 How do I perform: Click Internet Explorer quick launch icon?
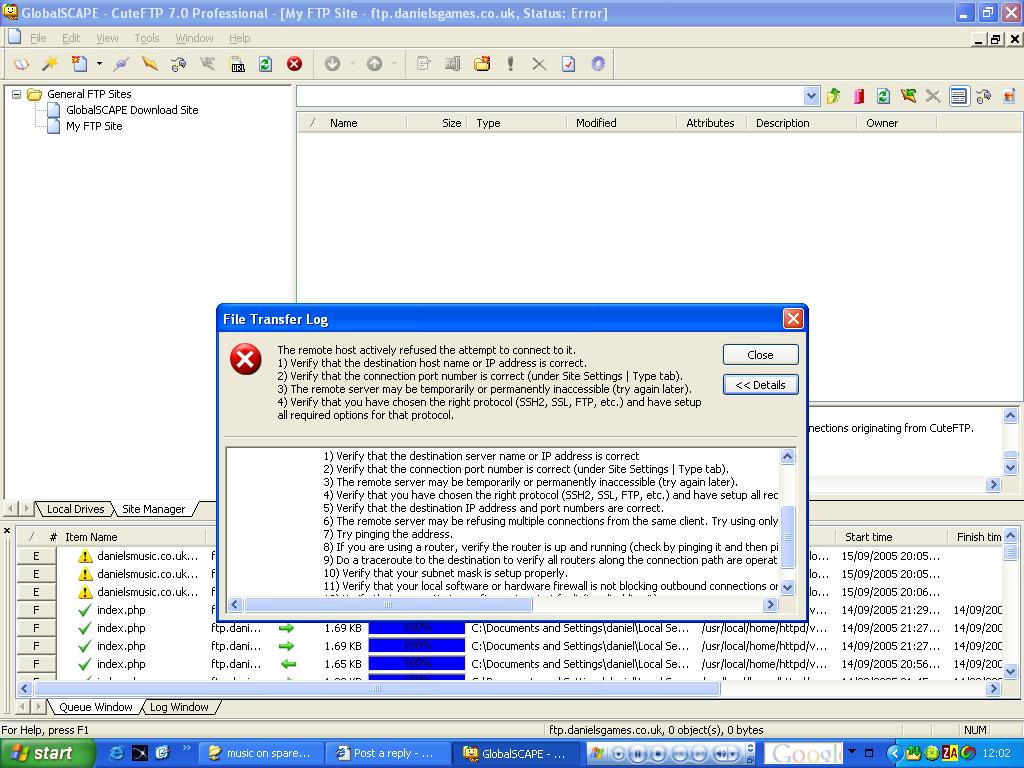tap(118, 753)
